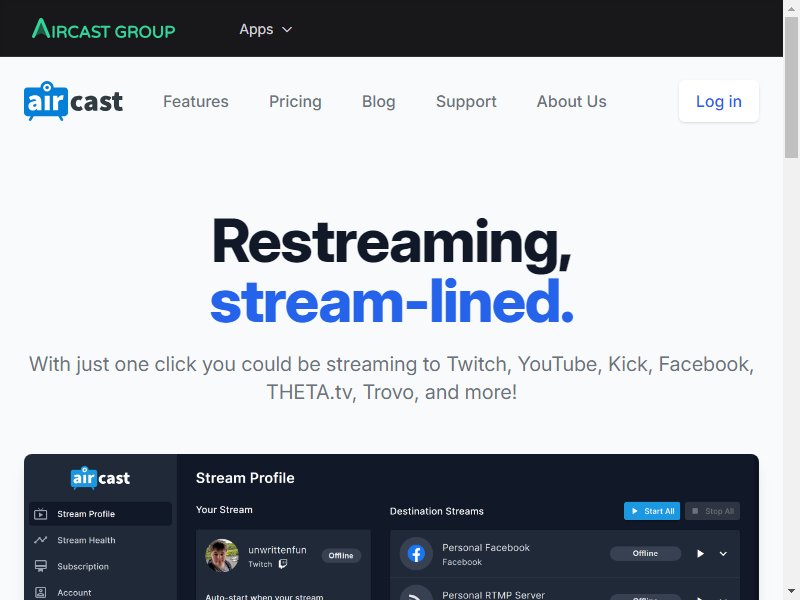800x600 pixels.
Task: Click the Twitch icon under unwrittenfun
Action: (283, 564)
